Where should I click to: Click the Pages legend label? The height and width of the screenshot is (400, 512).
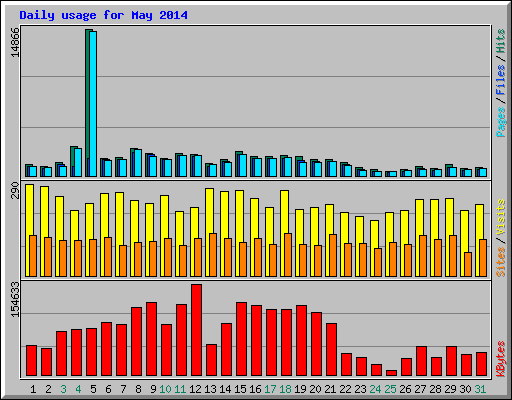[x=500, y=122]
